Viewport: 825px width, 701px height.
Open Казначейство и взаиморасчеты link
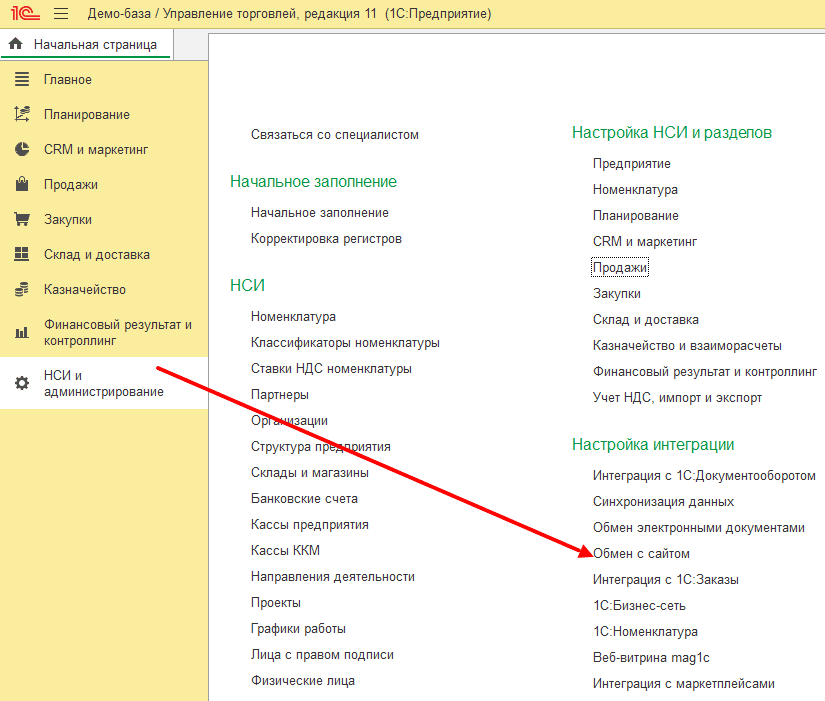pyautogui.click(x=687, y=346)
